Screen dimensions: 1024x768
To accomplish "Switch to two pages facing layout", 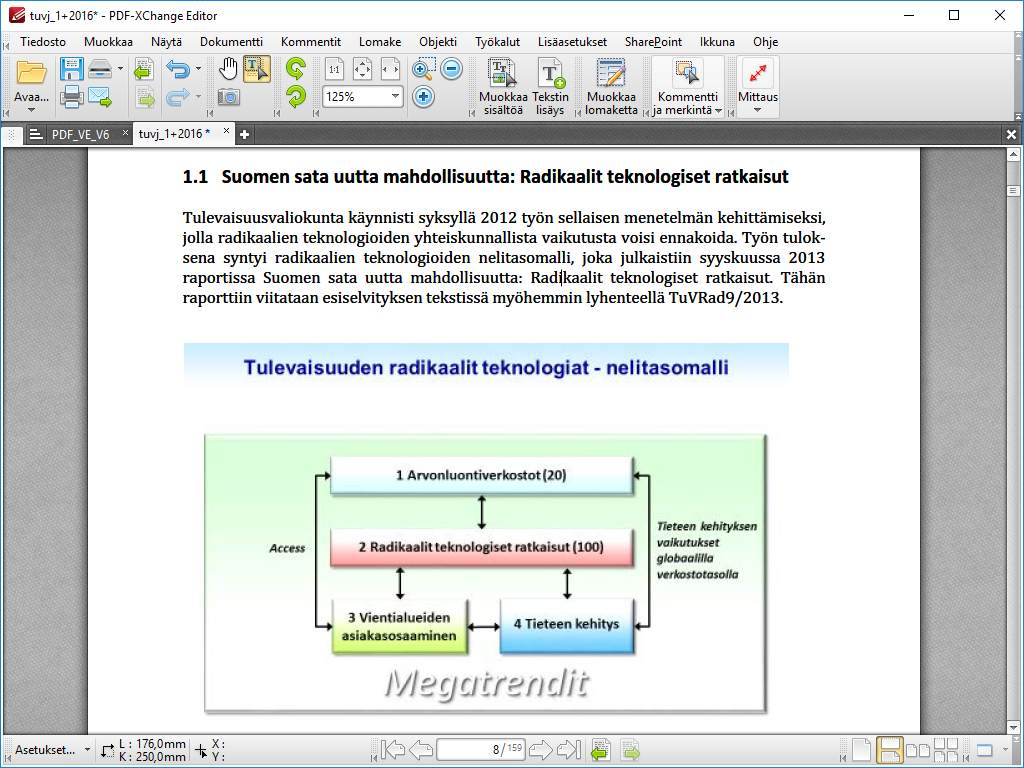I will click(x=918, y=750).
